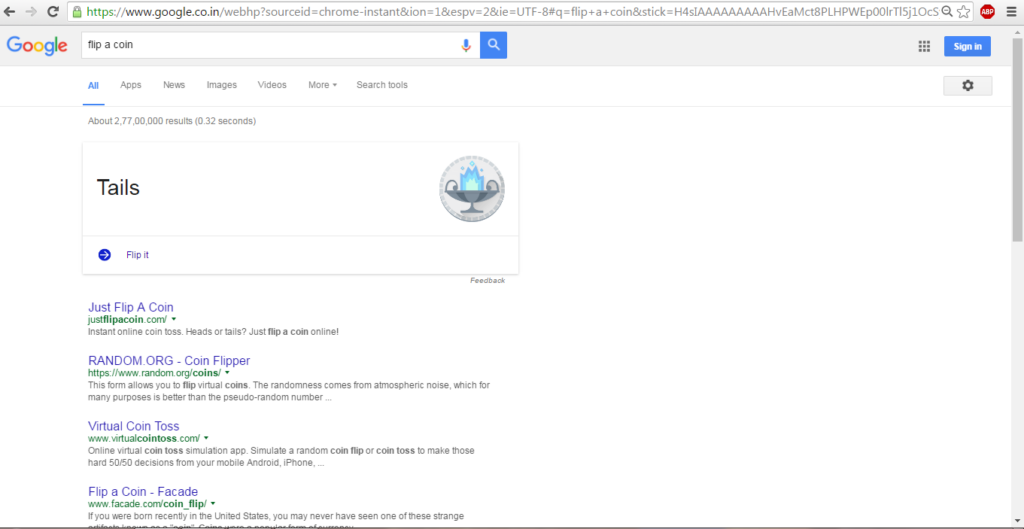Switch to the Videos tab
Viewport: 1024px width, 529px height.
(272, 85)
